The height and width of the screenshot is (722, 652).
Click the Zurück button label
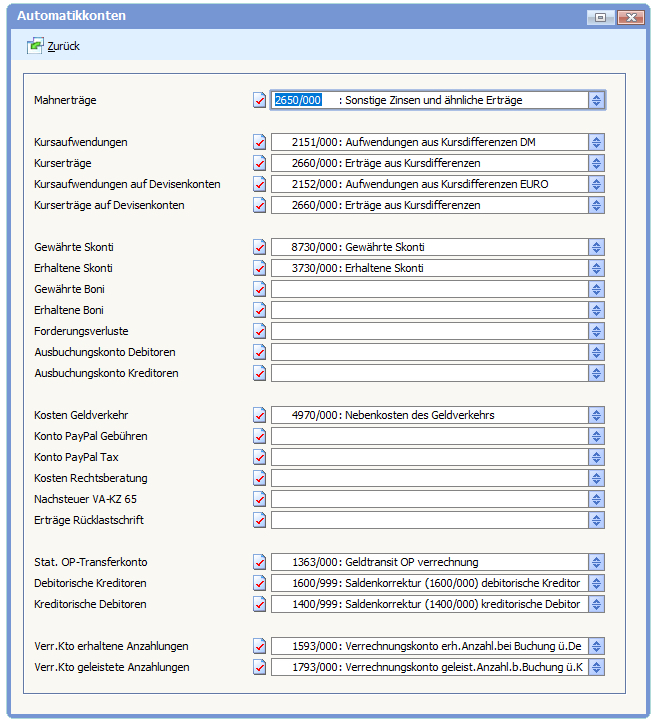pos(64,46)
